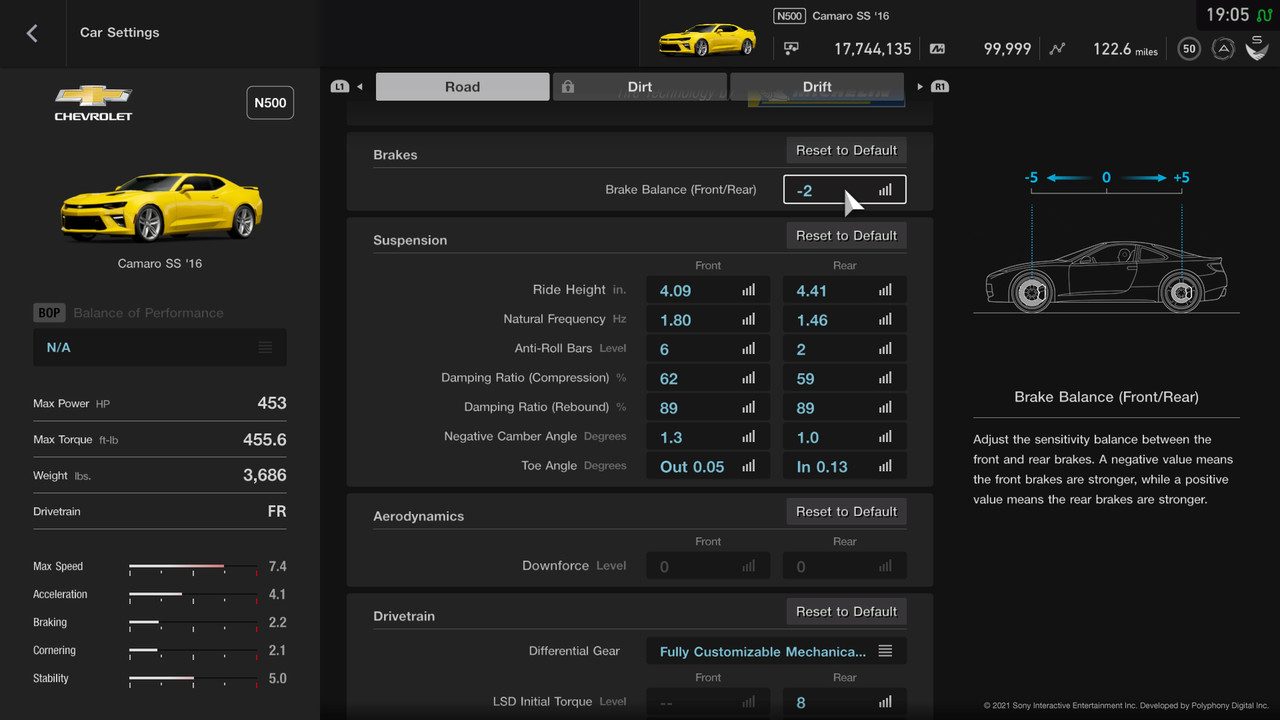
Task: Click the L1 shoulder button indicator
Action: (339, 87)
